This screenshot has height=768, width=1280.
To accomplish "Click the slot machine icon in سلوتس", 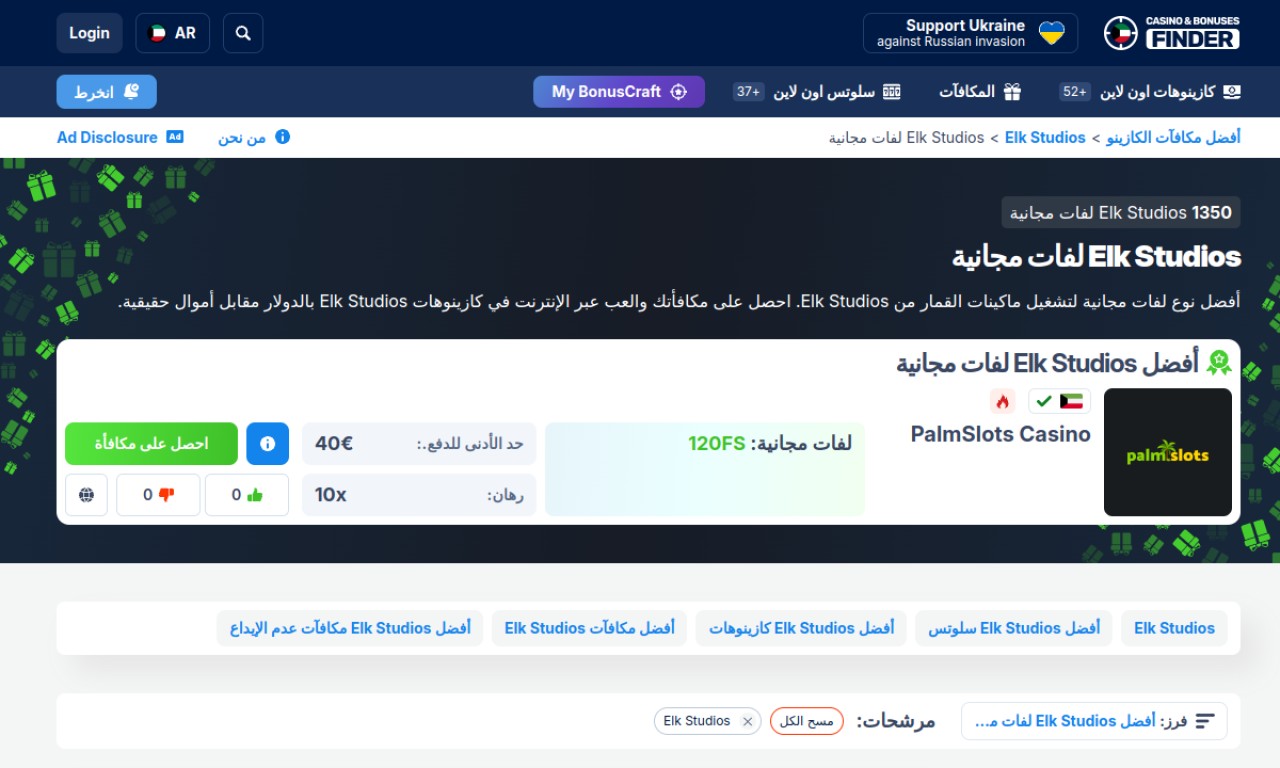I will pos(892,92).
